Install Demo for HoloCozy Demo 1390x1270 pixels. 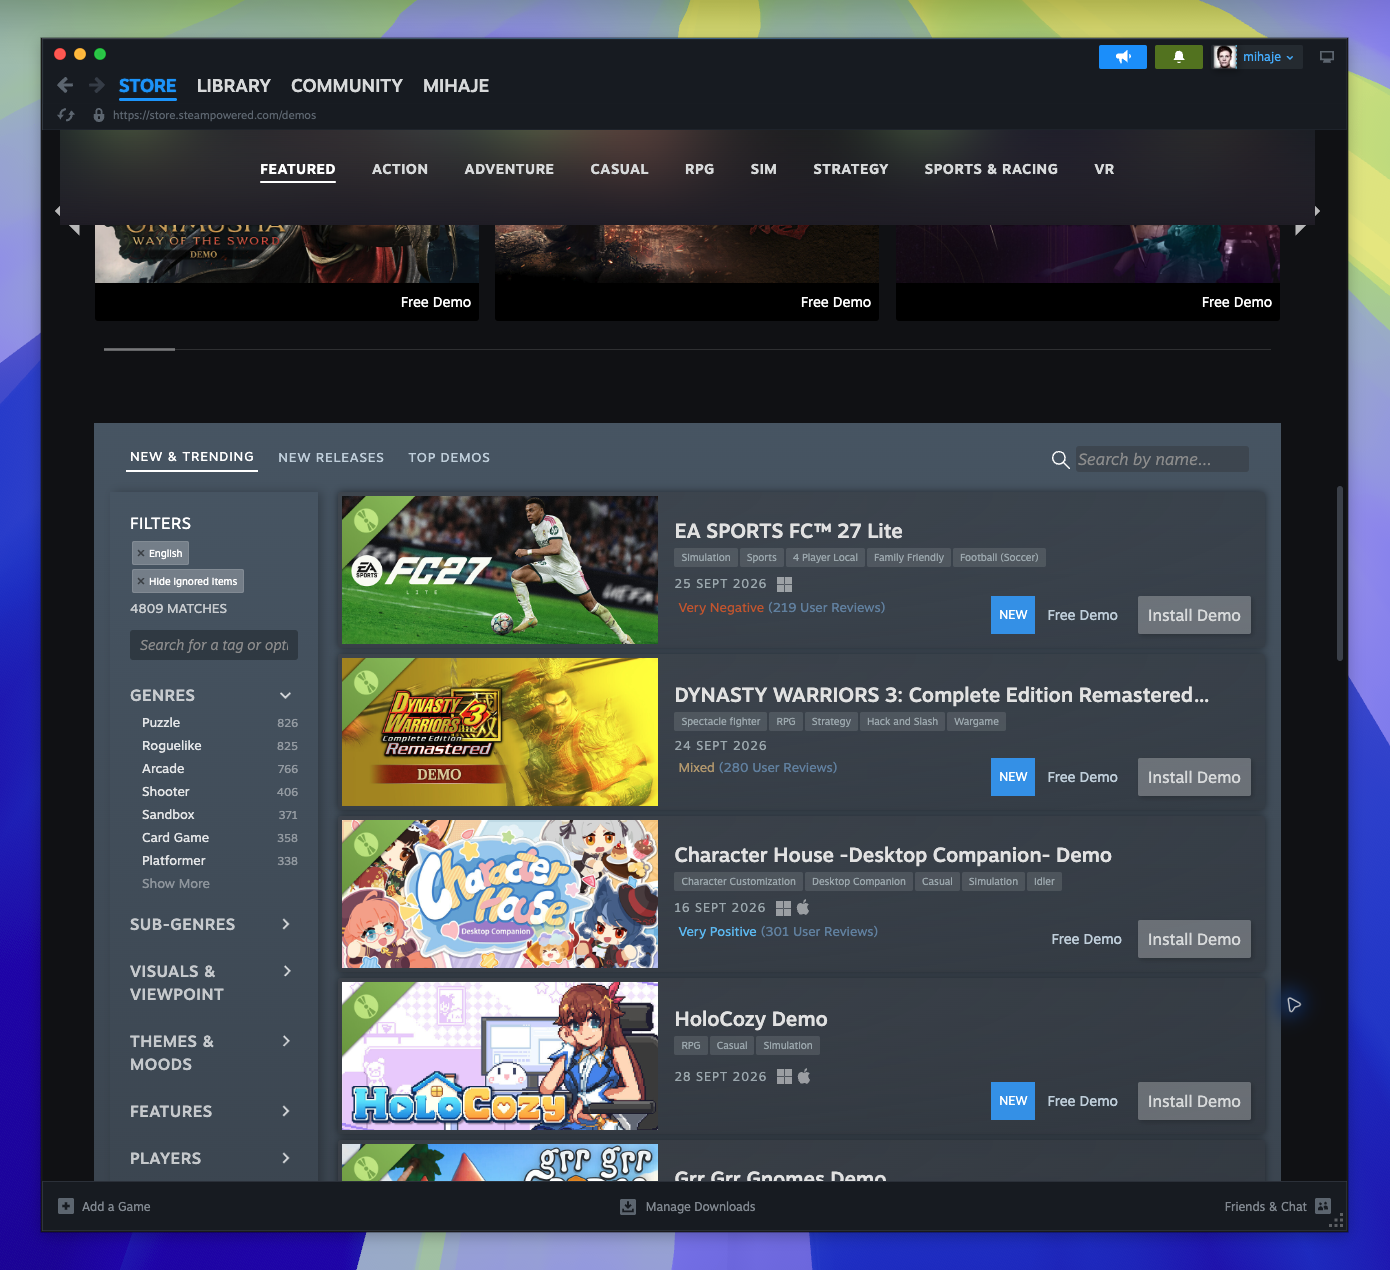point(1194,1101)
